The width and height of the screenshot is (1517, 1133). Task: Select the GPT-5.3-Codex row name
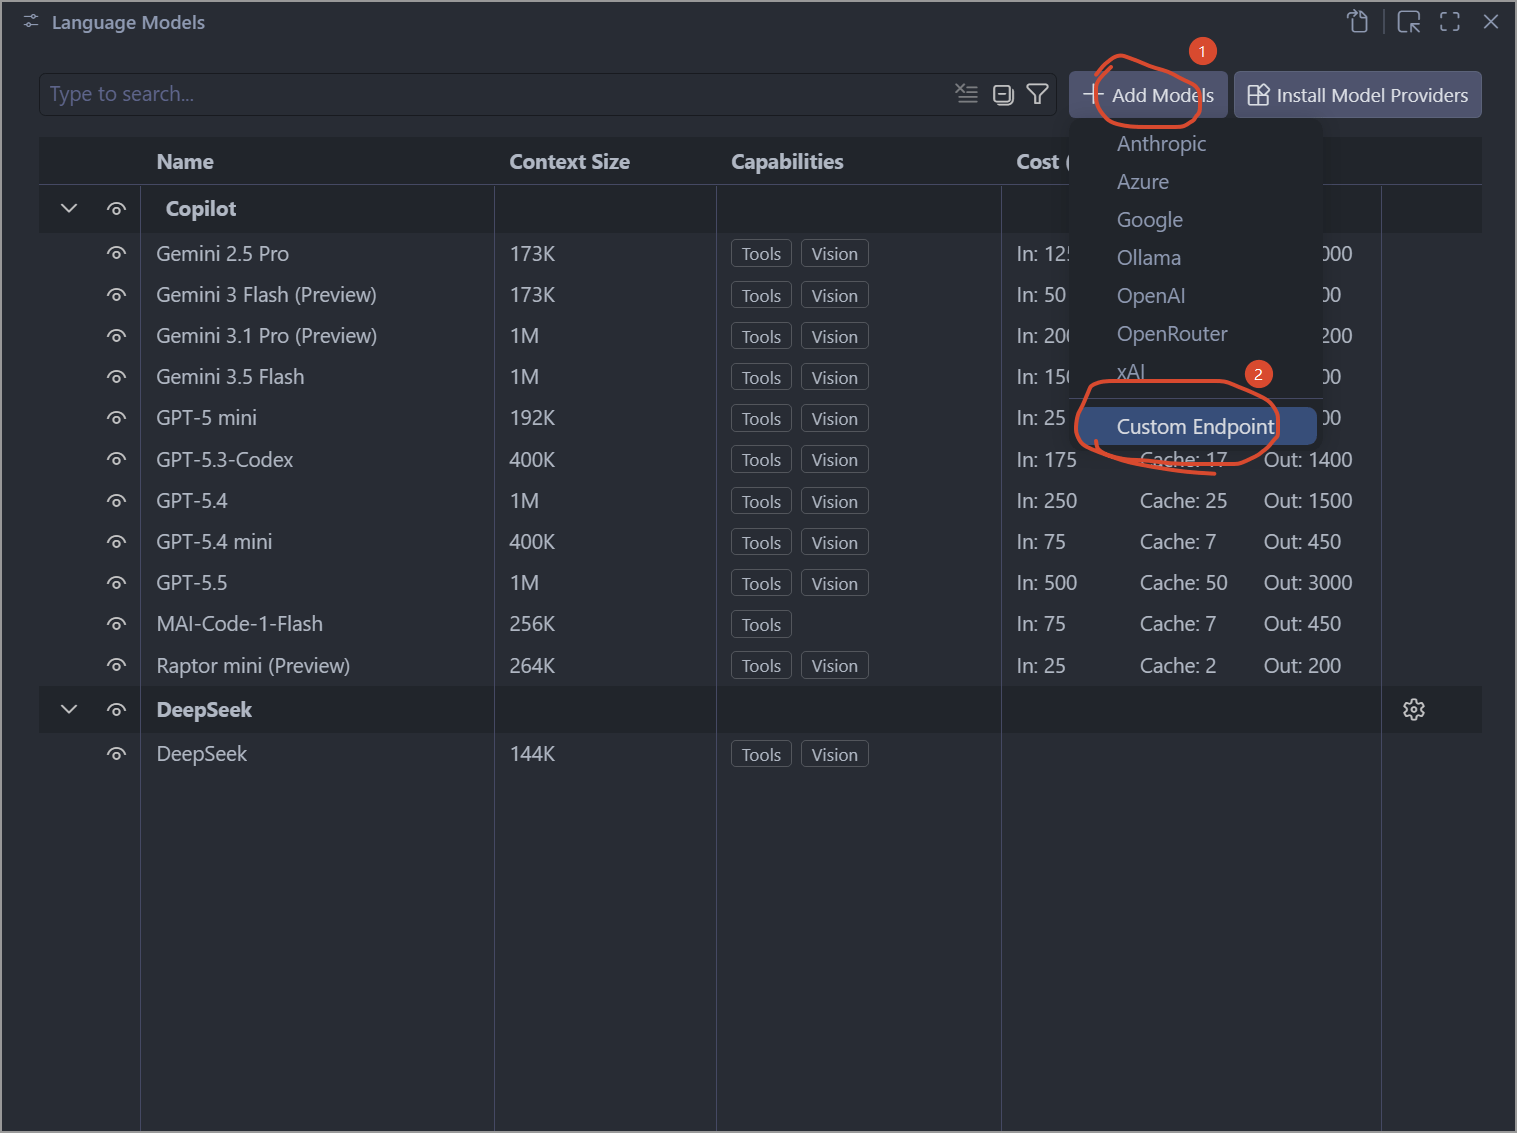coord(225,460)
